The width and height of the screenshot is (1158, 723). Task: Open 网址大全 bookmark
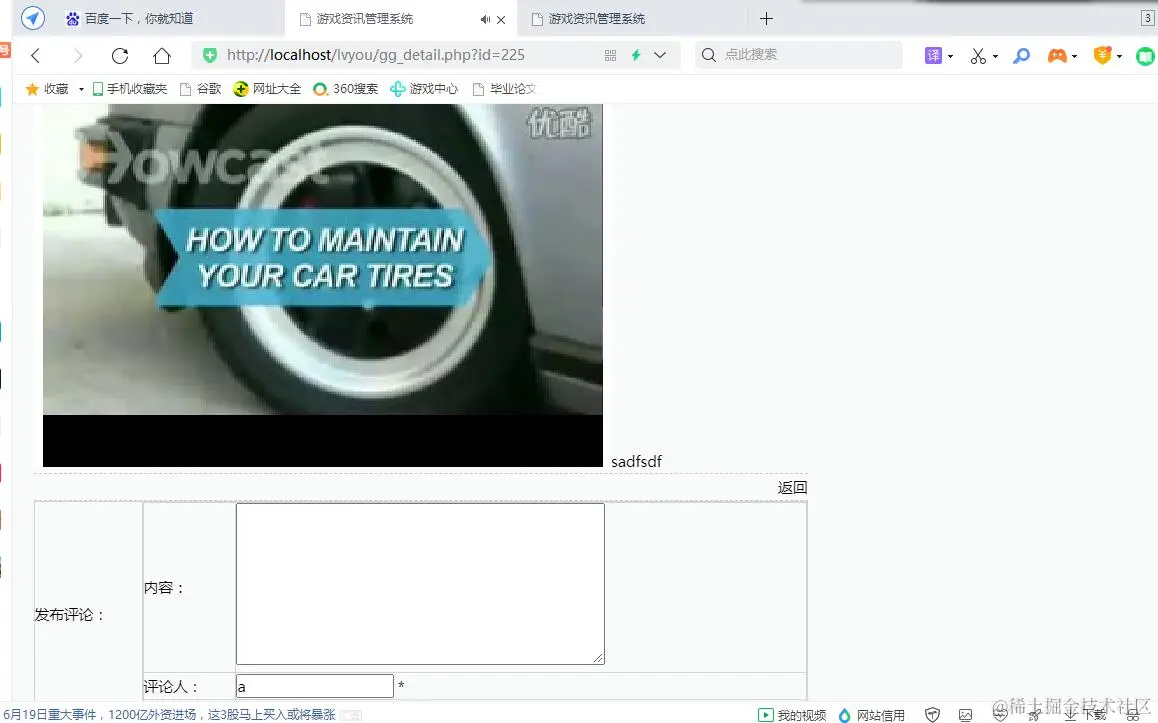(x=267, y=89)
